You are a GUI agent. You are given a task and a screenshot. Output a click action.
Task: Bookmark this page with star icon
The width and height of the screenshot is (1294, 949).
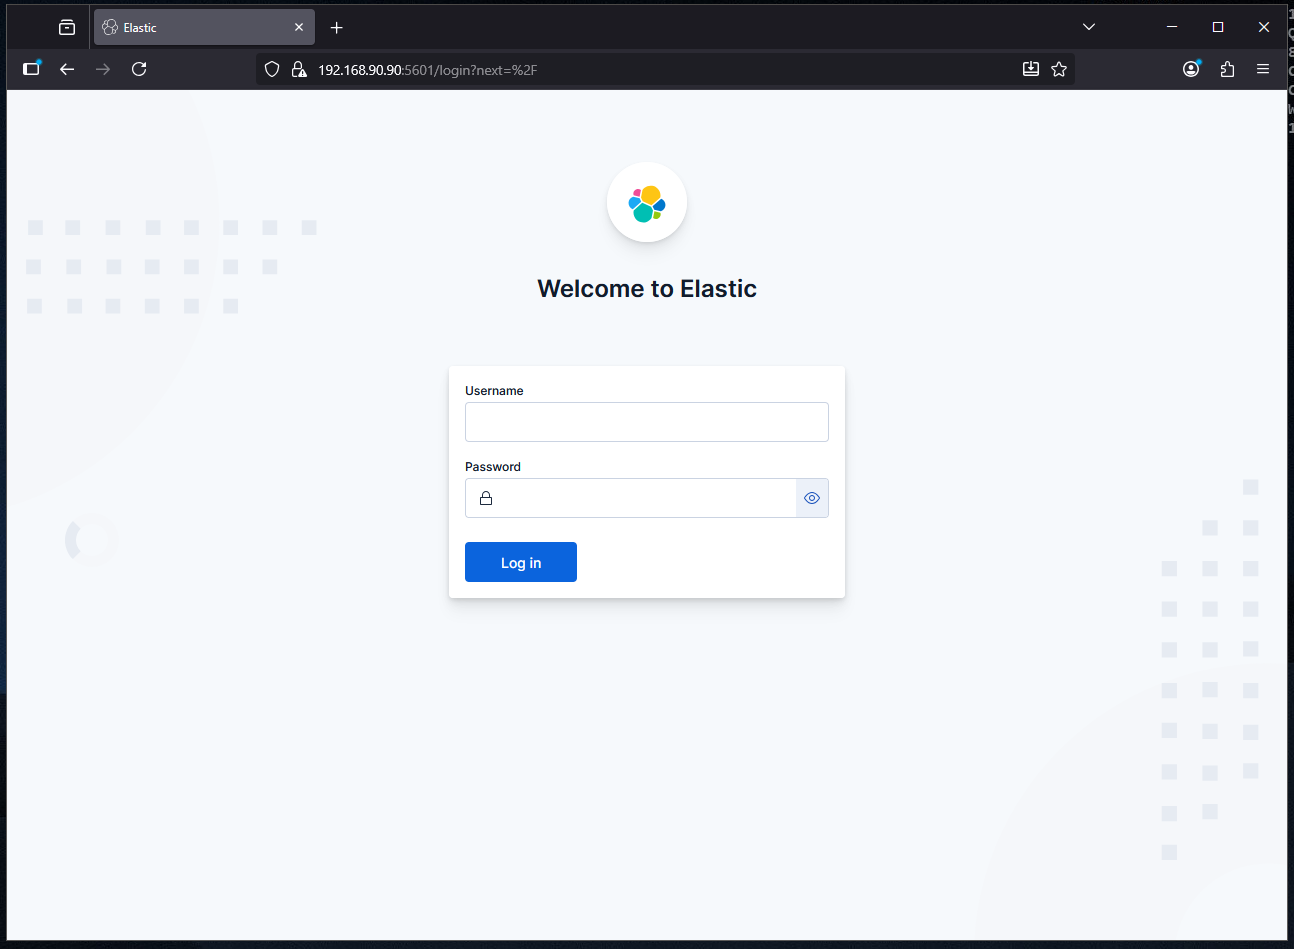[x=1059, y=69]
